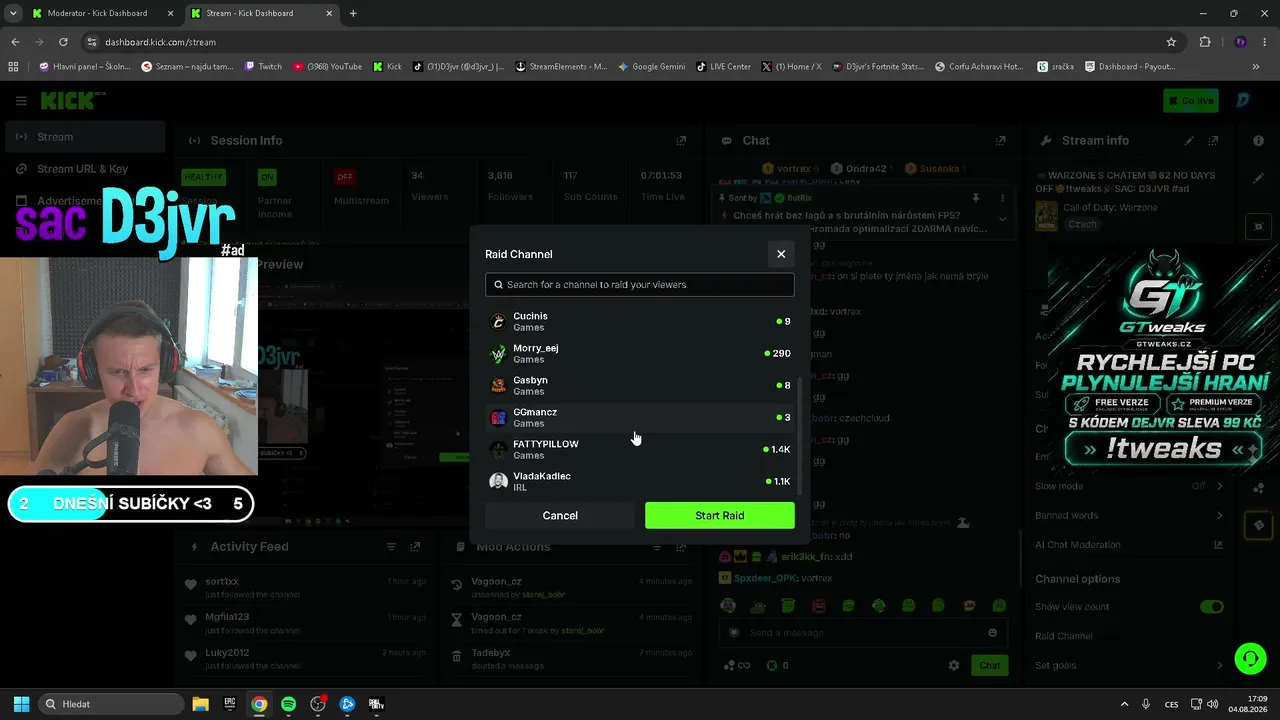
Task: Open the dashboard hamburger menu
Action: click(x=21, y=101)
